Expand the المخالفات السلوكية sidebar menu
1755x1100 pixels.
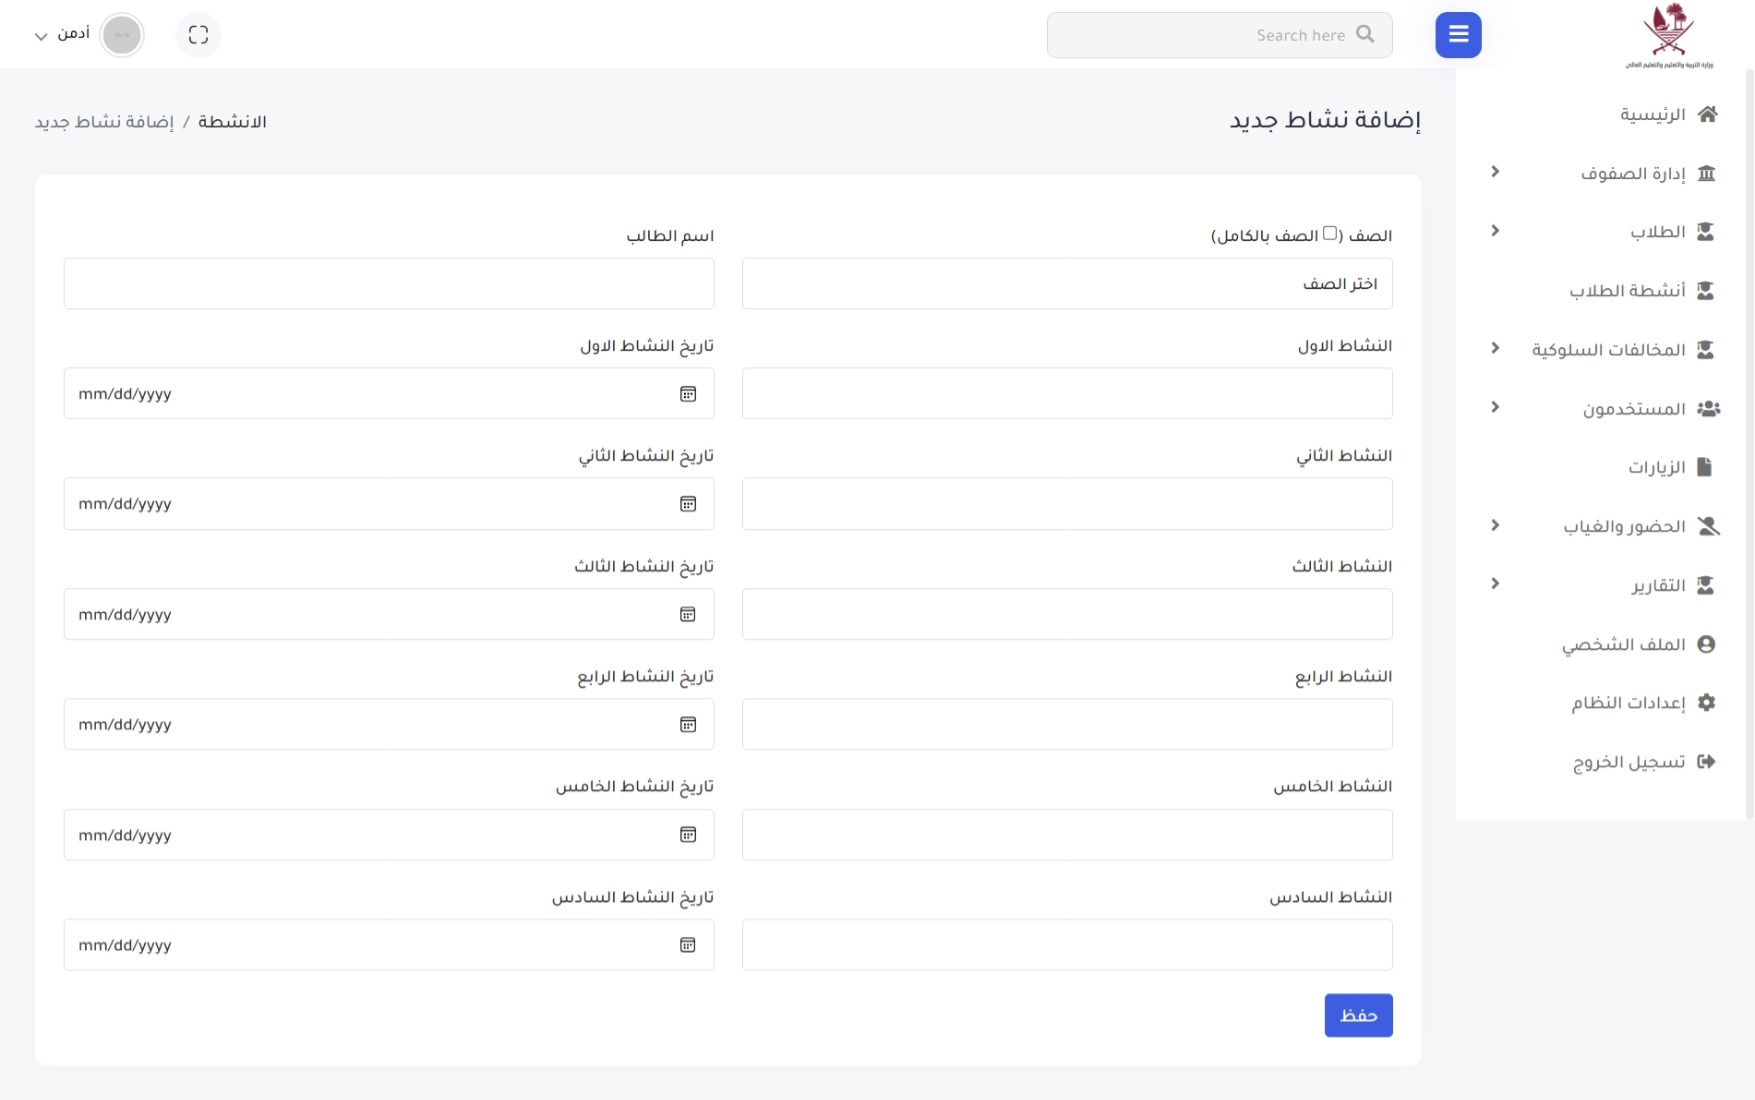(x=1496, y=348)
